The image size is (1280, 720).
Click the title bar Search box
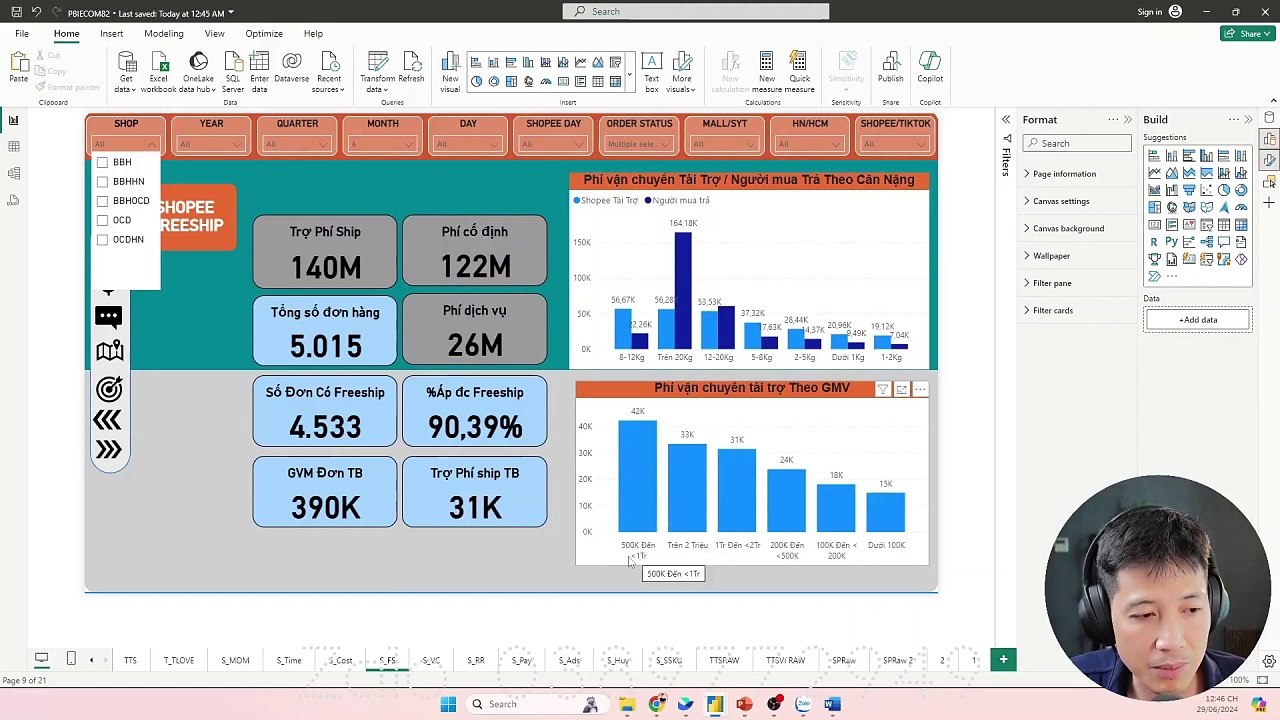pyautogui.click(x=696, y=12)
